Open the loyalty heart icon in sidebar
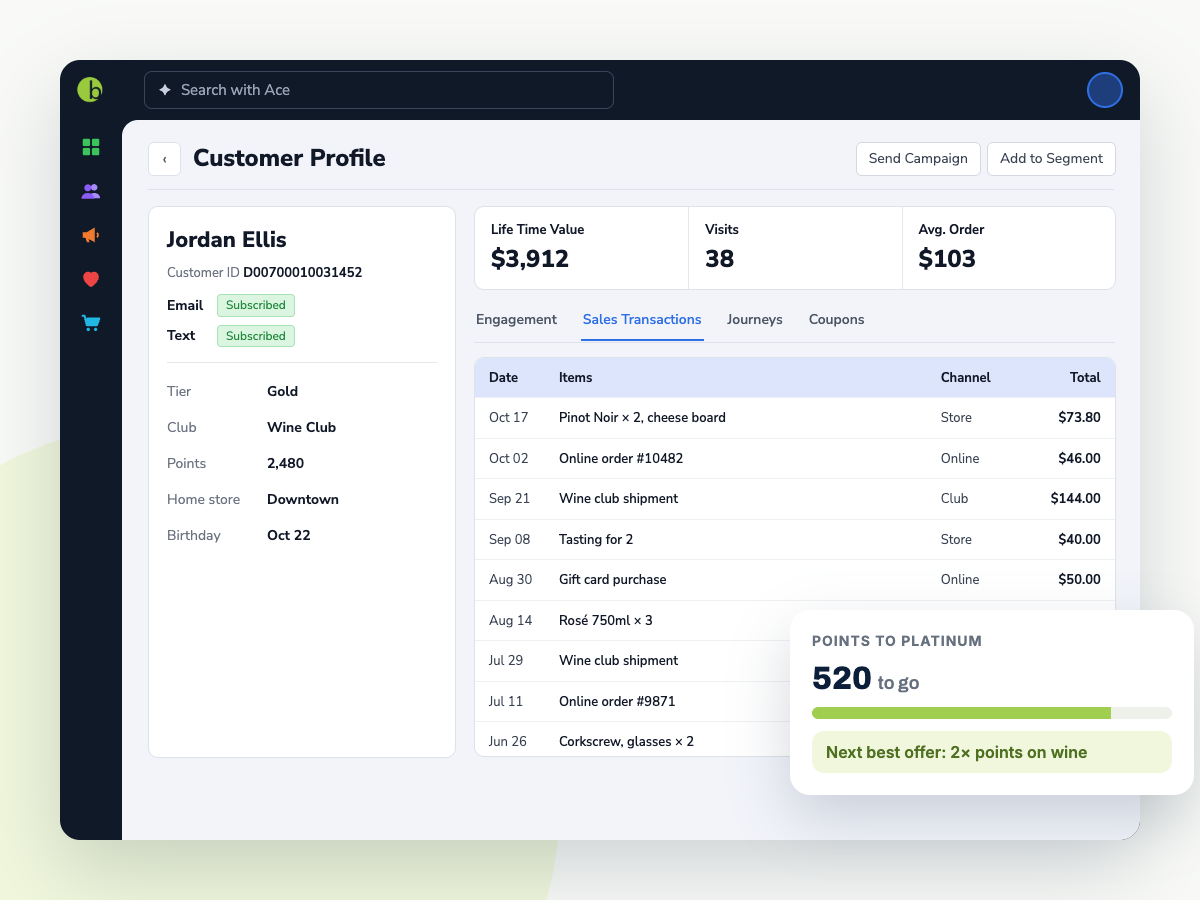1200x900 pixels. tap(91, 279)
